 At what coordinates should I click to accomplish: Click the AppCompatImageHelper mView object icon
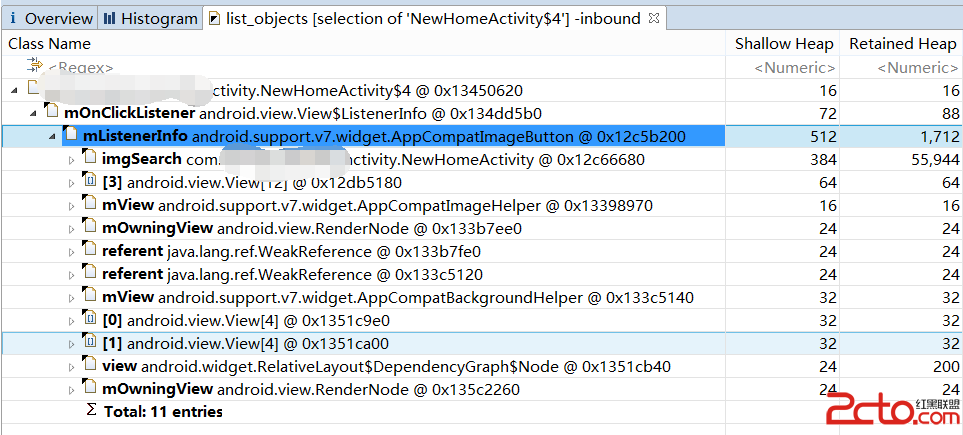(x=89, y=205)
